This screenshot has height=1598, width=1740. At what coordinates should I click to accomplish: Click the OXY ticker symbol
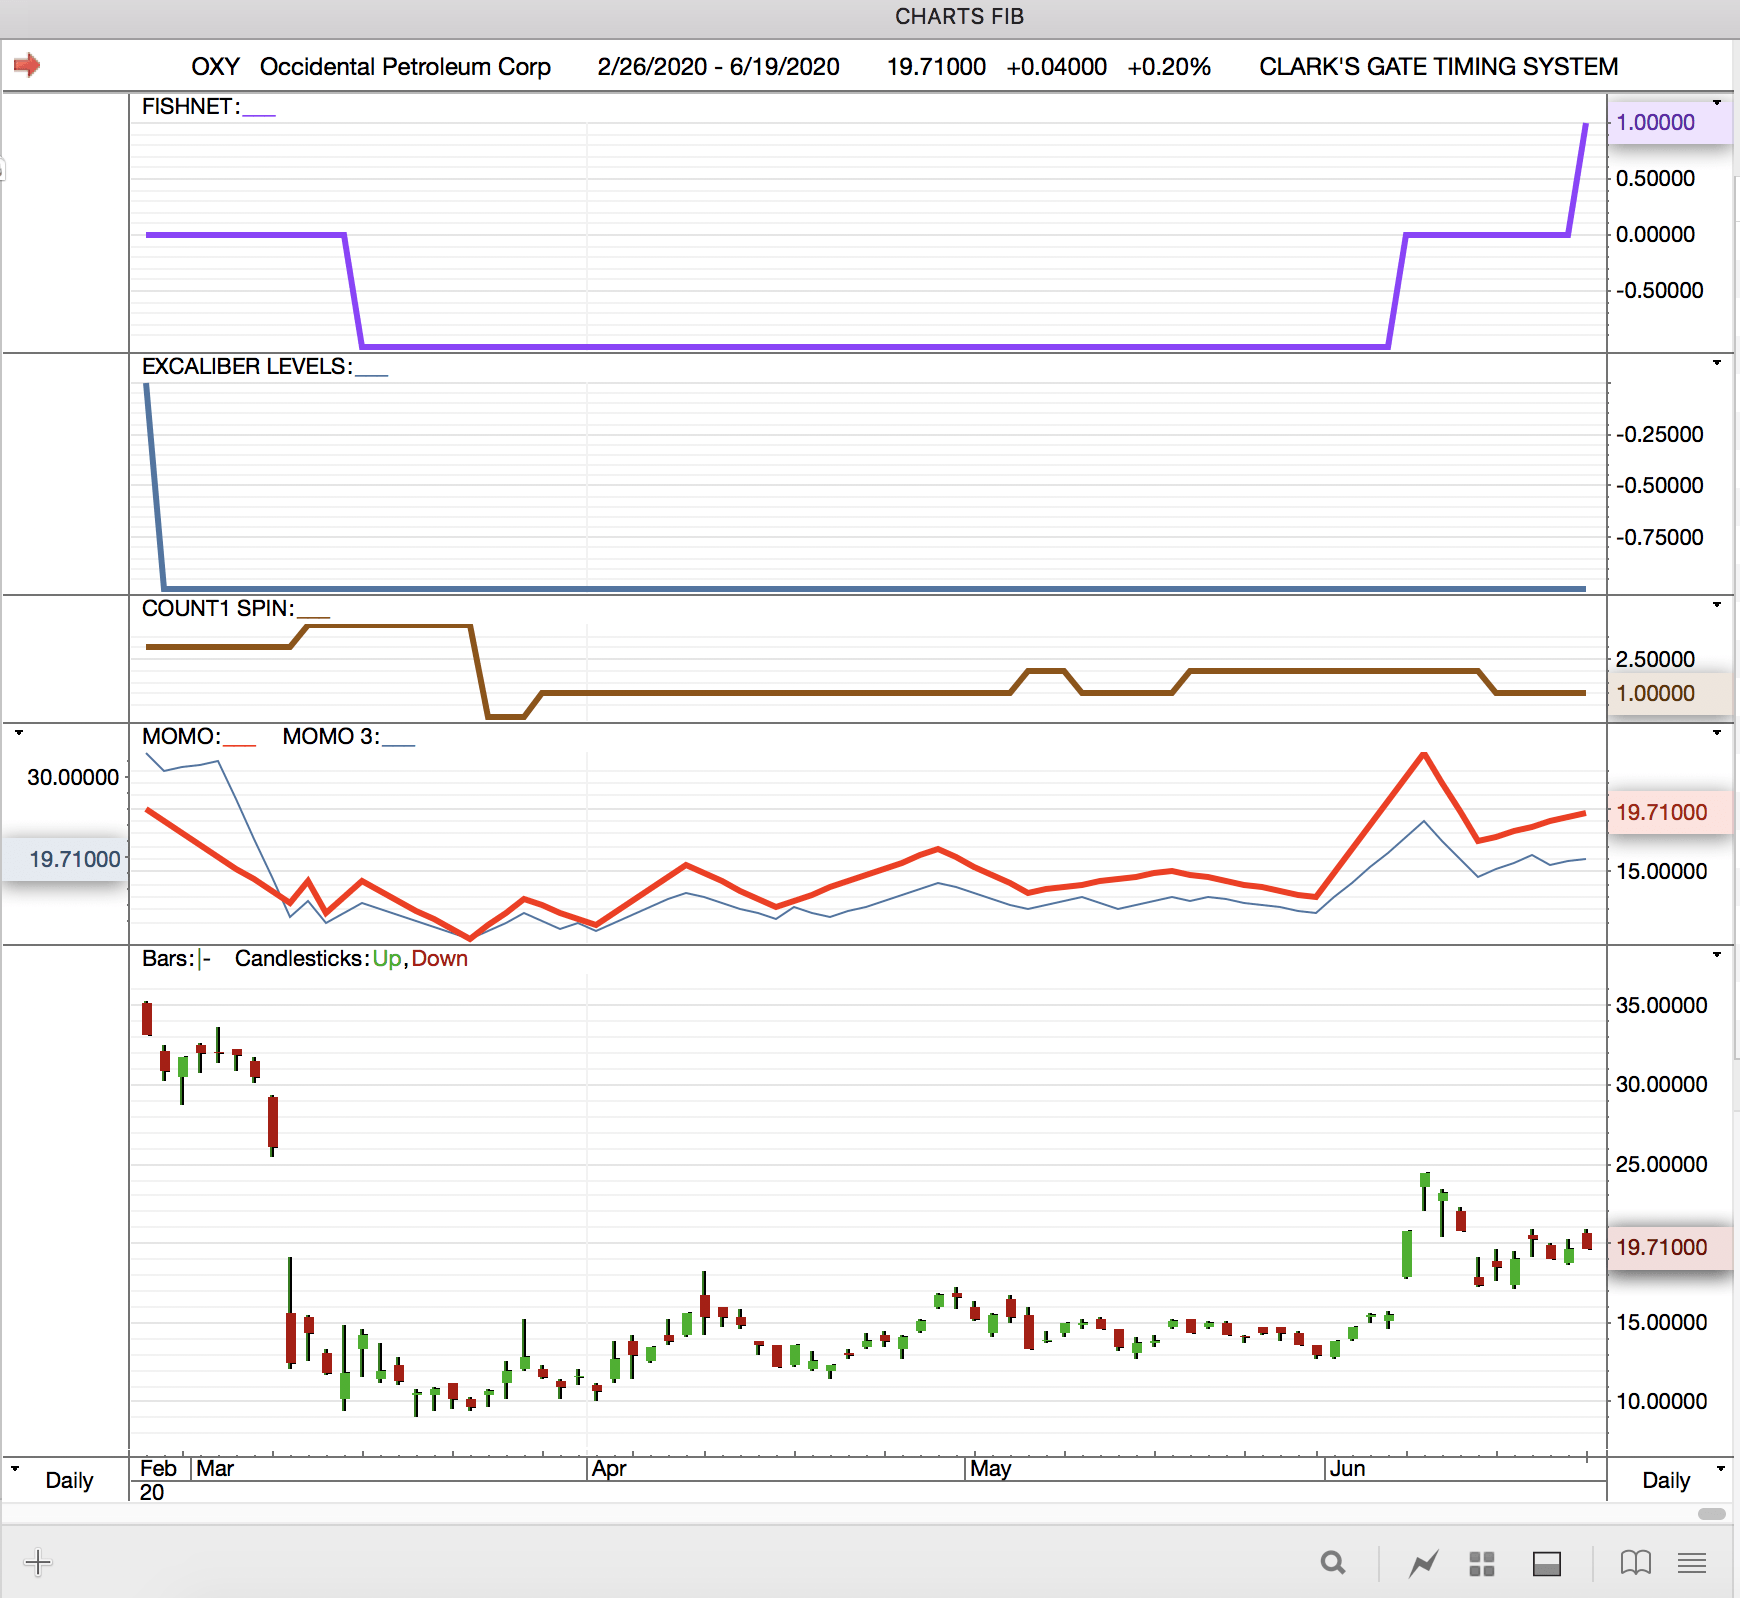tap(215, 67)
